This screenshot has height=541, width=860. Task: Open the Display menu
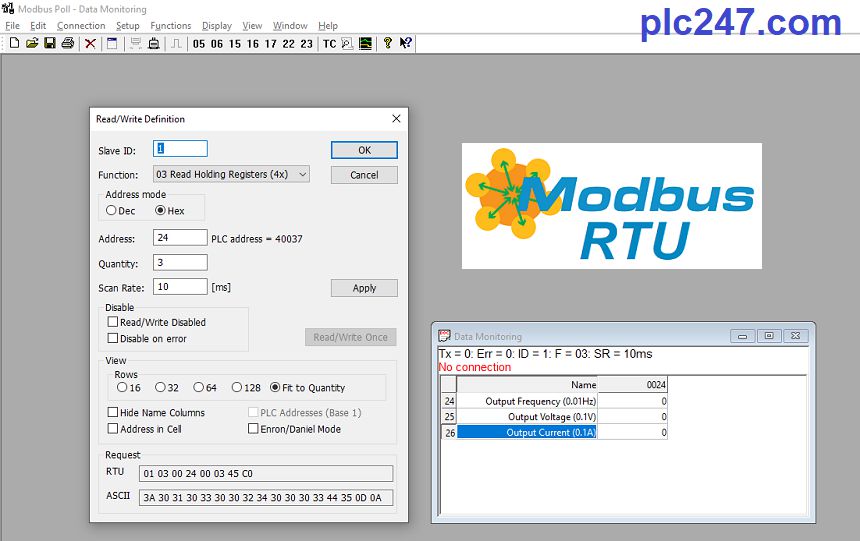point(217,26)
